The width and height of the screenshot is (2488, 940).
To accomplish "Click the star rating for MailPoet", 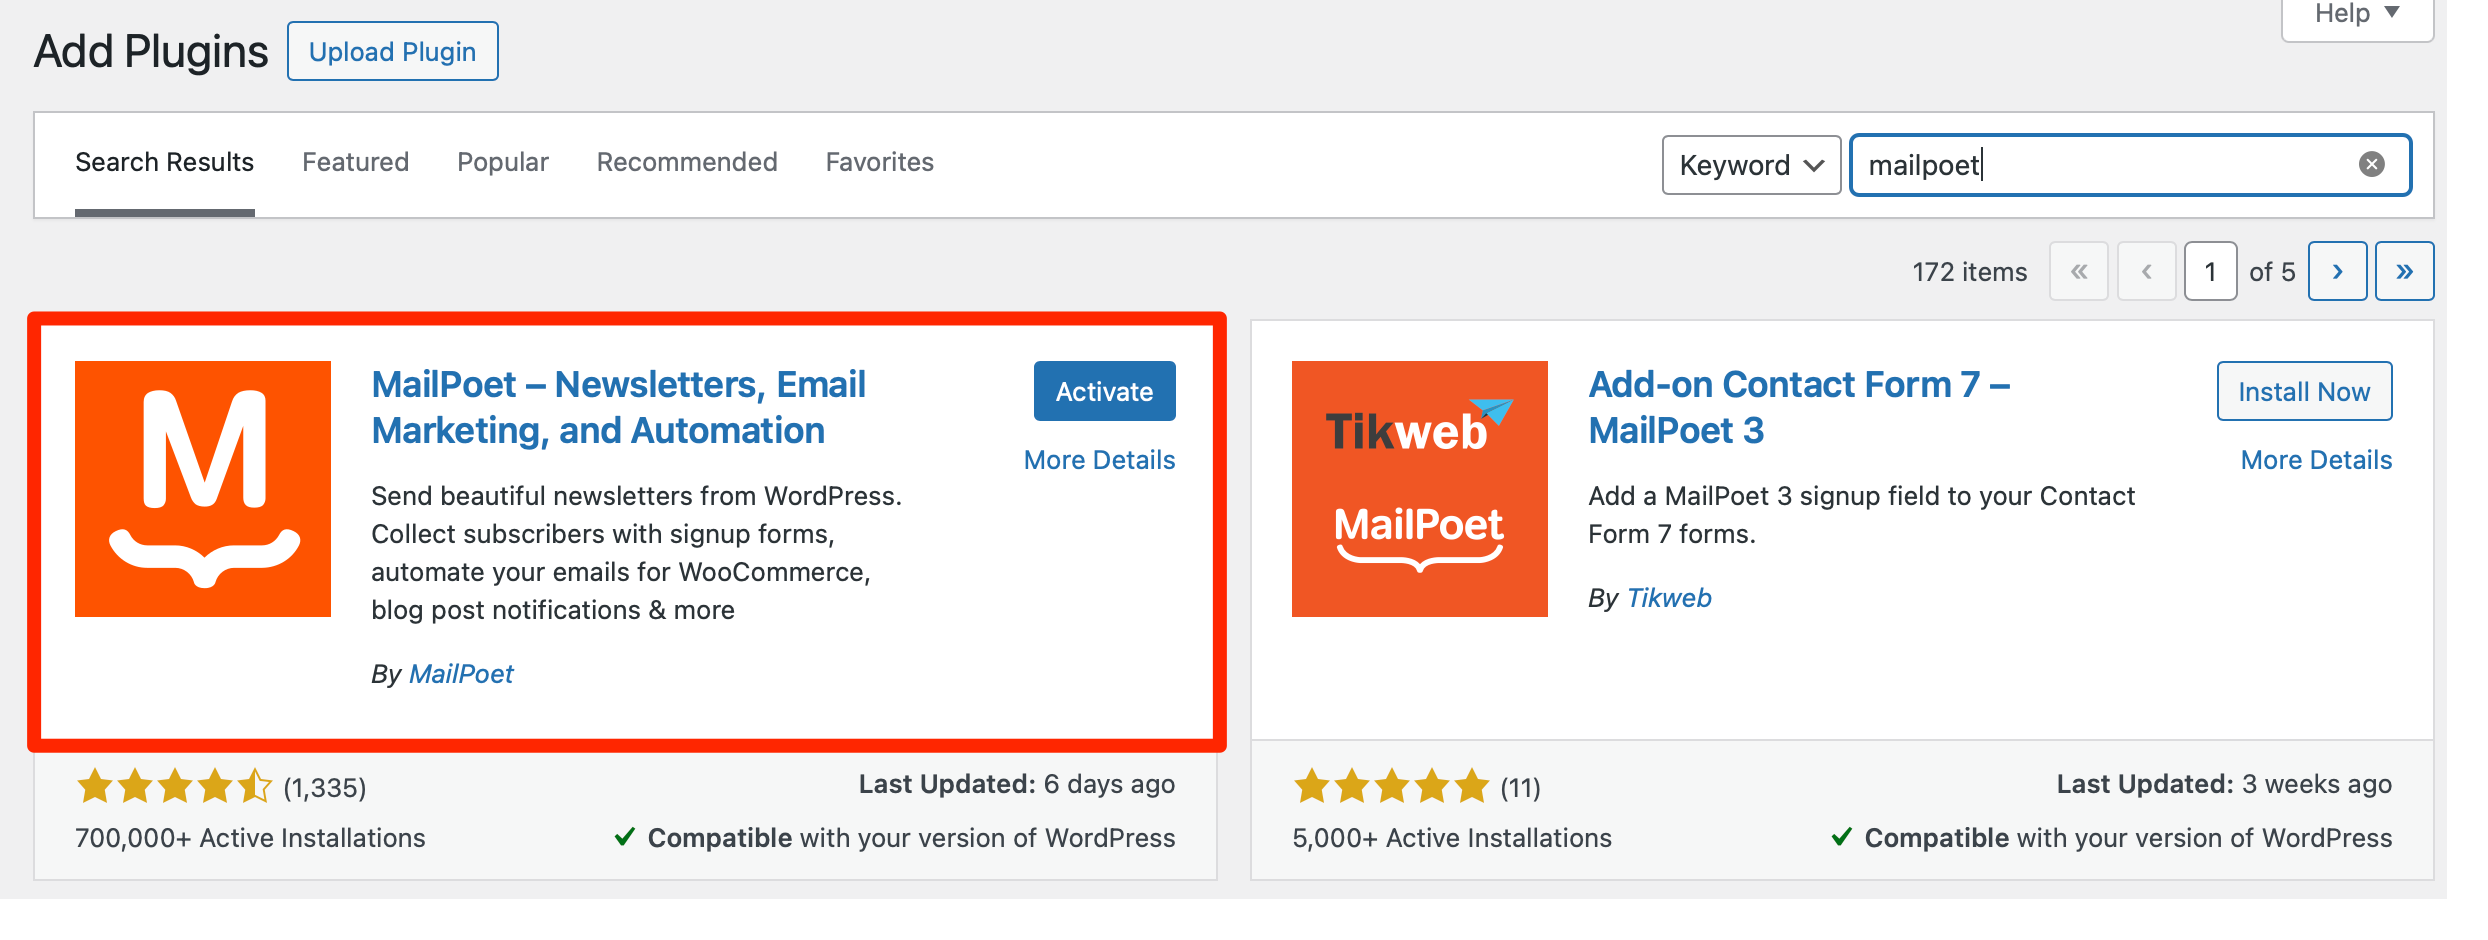I will pyautogui.click(x=172, y=786).
